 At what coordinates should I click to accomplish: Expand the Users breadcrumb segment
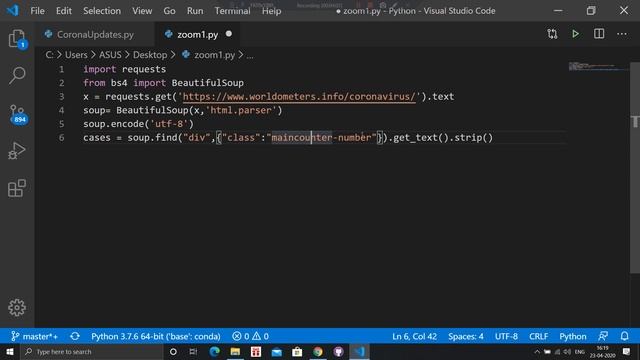[x=76, y=55]
